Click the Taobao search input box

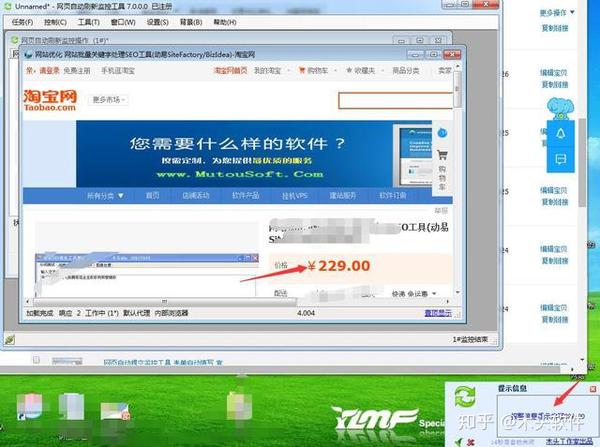395,101
